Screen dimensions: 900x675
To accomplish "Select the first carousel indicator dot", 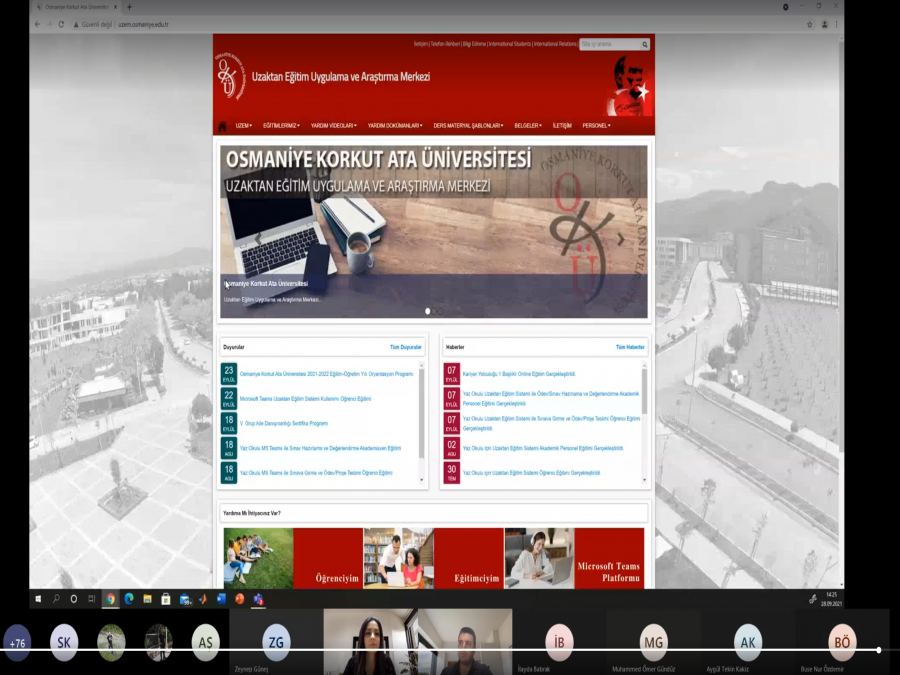I will click(427, 311).
